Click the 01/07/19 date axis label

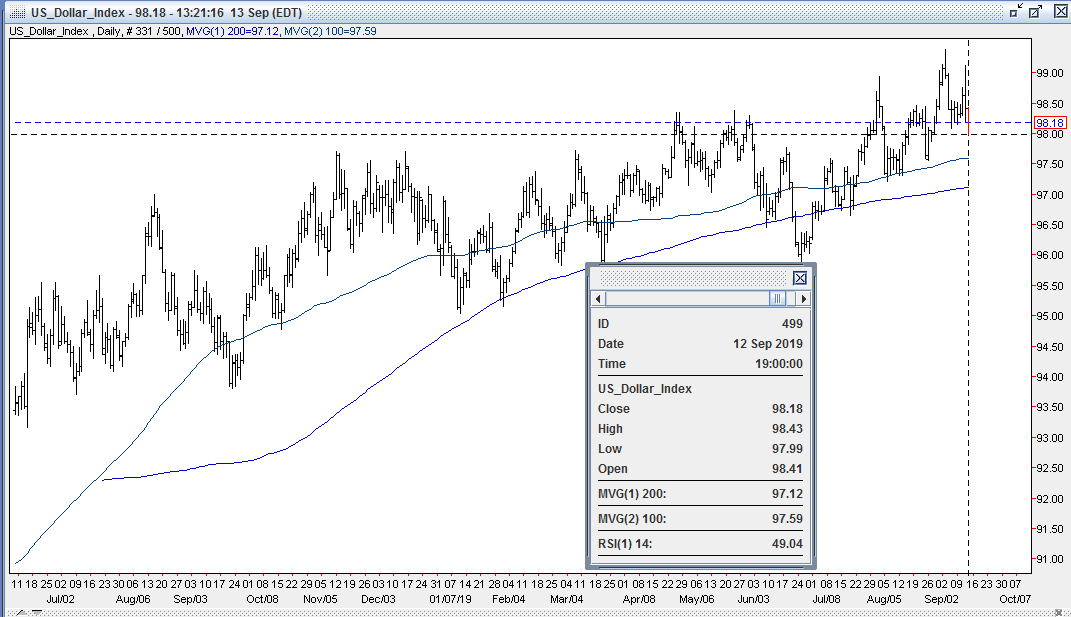coord(450,599)
